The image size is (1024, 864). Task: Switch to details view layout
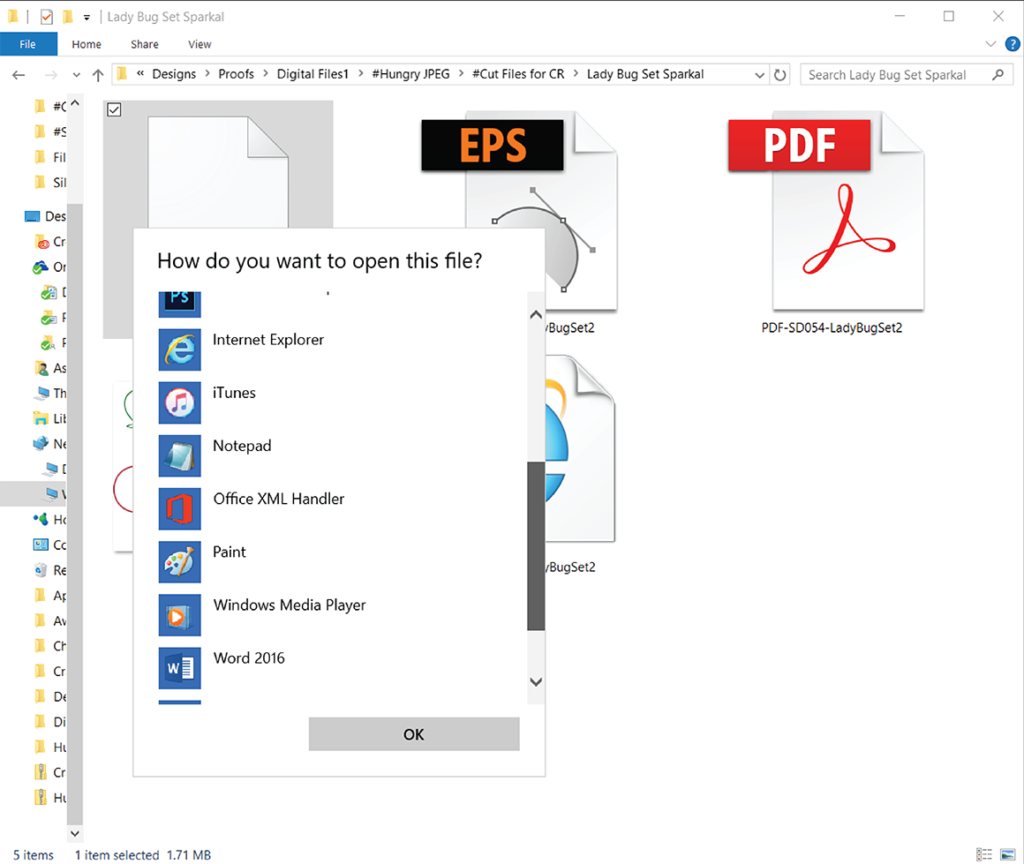pyautogui.click(x=984, y=854)
